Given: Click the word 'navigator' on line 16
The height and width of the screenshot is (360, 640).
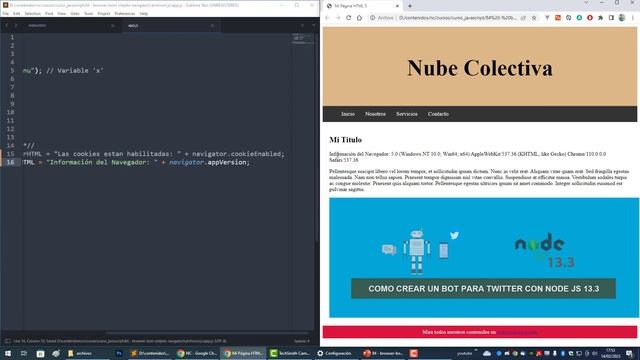Looking at the screenshot, I should tap(187, 162).
